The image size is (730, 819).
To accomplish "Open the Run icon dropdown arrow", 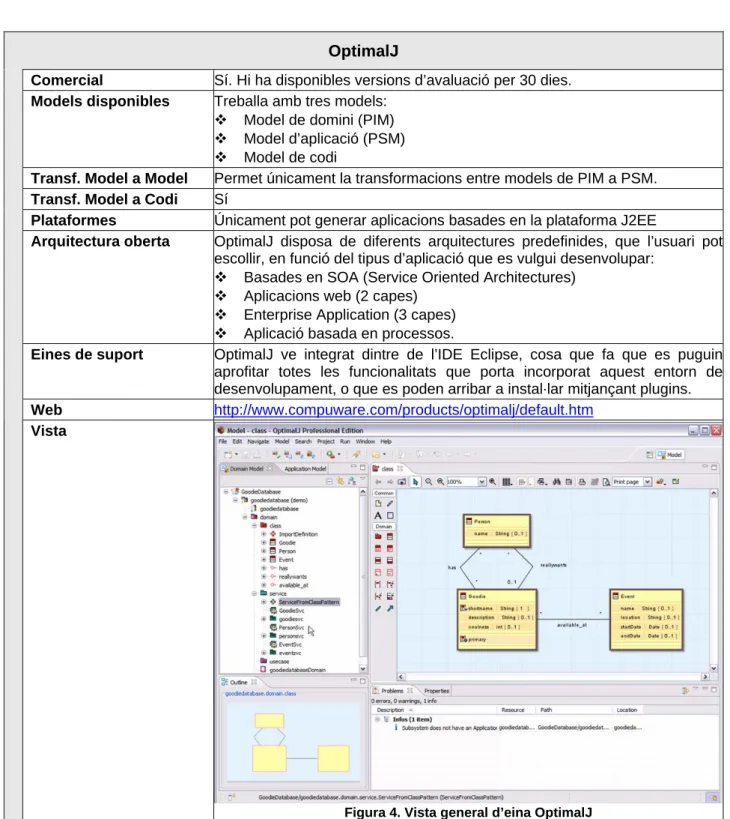I will 339,455.
